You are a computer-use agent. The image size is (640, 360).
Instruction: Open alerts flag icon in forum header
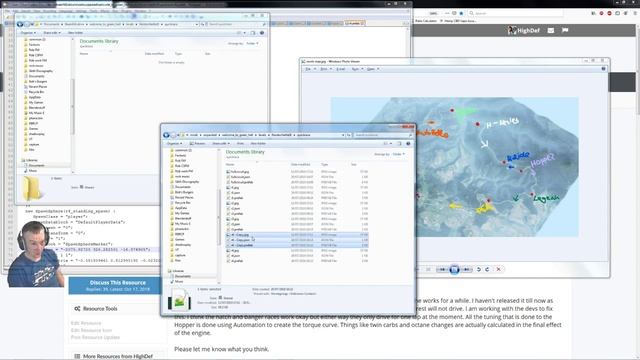click(x=565, y=30)
